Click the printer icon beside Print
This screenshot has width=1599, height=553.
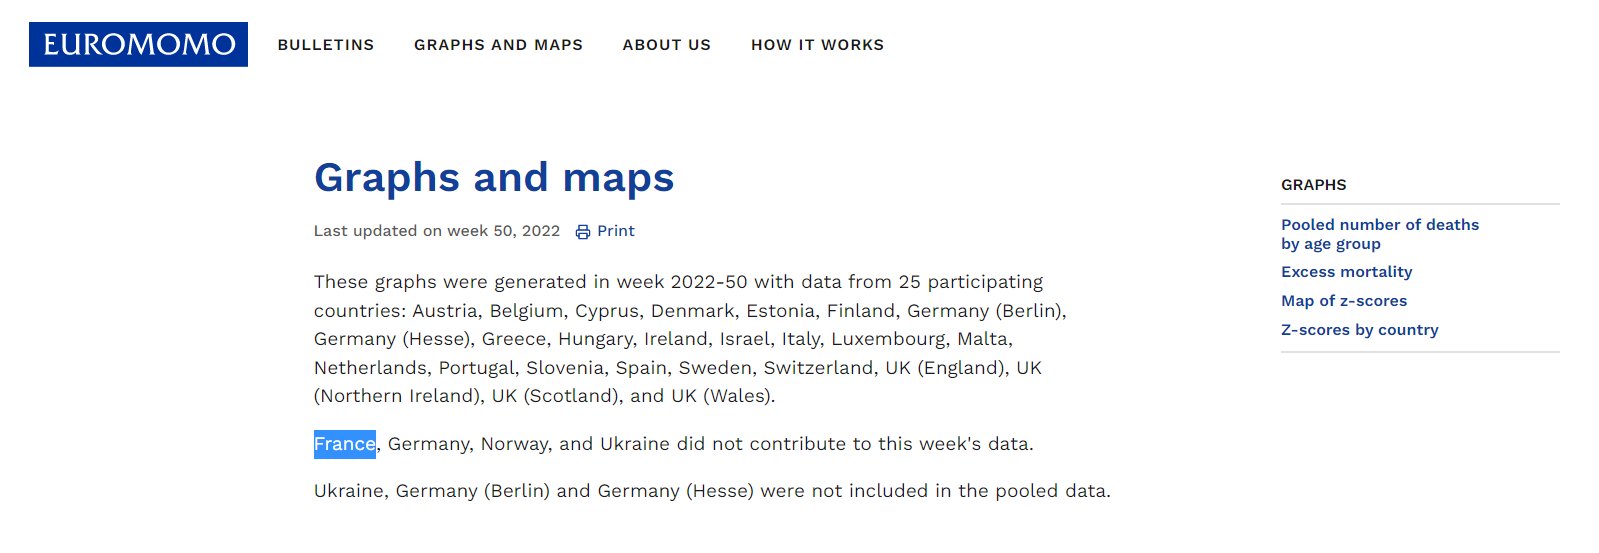(x=583, y=232)
